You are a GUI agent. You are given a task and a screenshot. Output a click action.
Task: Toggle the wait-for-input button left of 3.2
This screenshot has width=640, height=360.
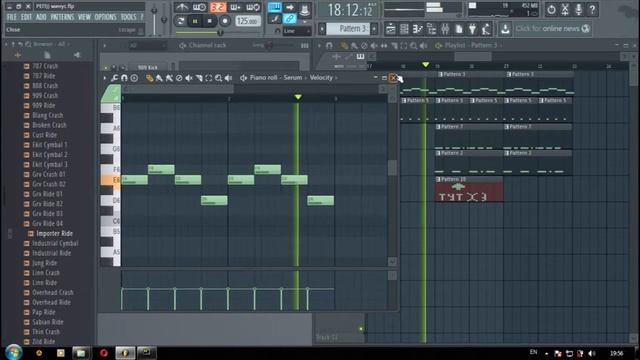click(x=200, y=7)
